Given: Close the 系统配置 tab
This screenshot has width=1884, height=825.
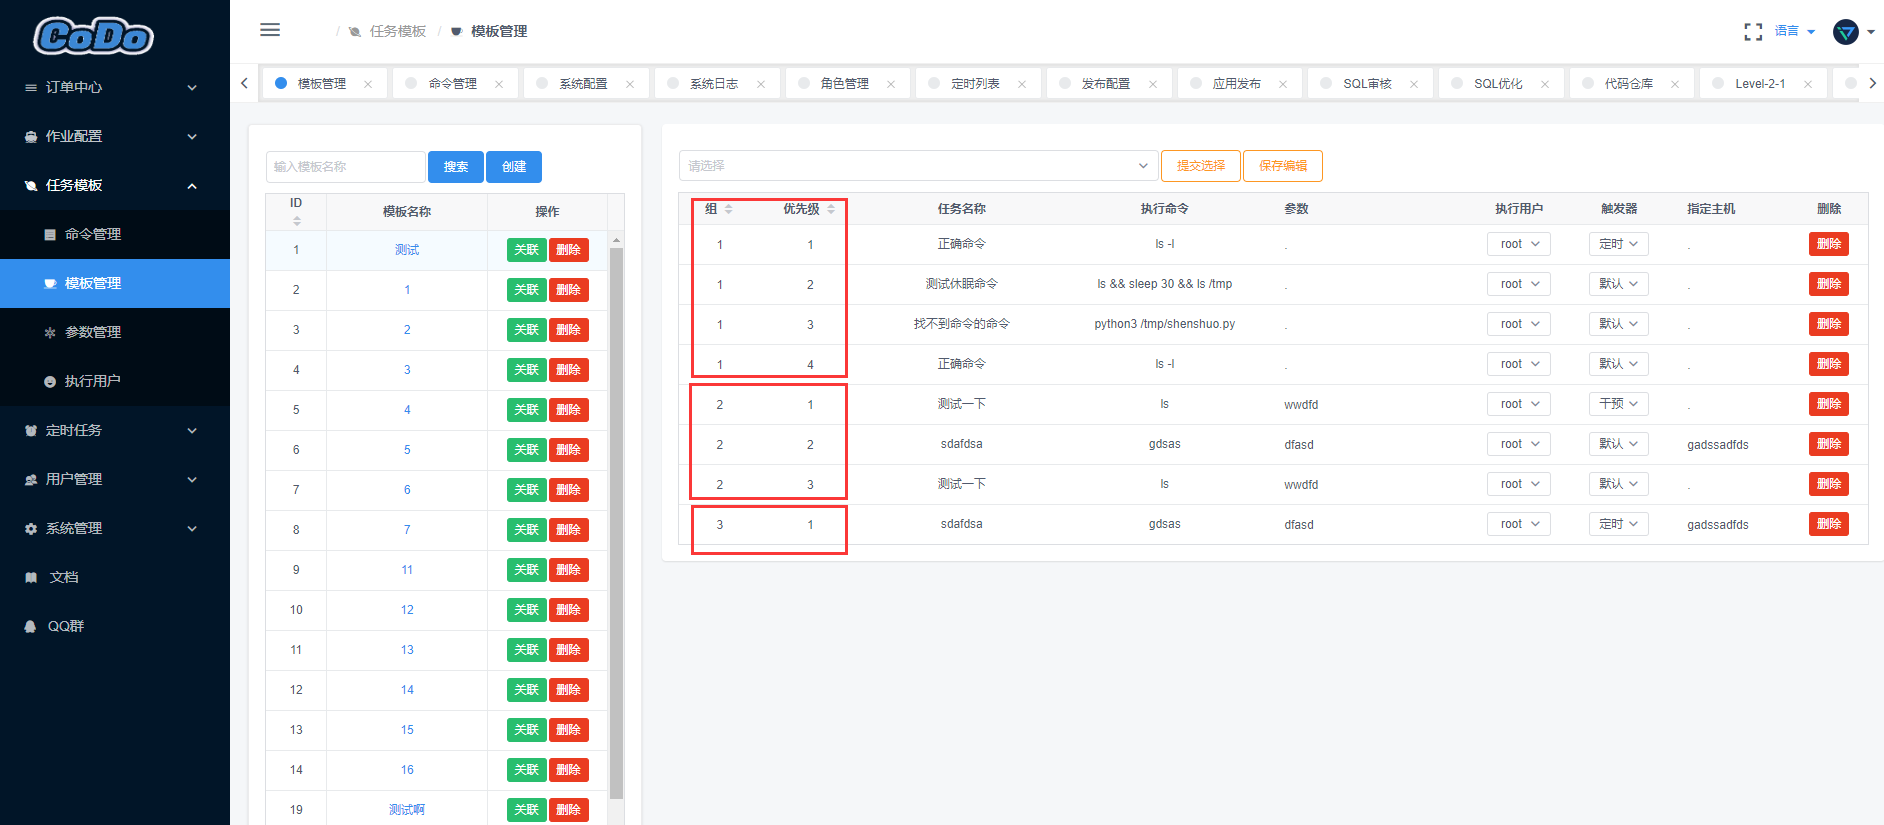Looking at the screenshot, I should pyautogui.click(x=630, y=84).
